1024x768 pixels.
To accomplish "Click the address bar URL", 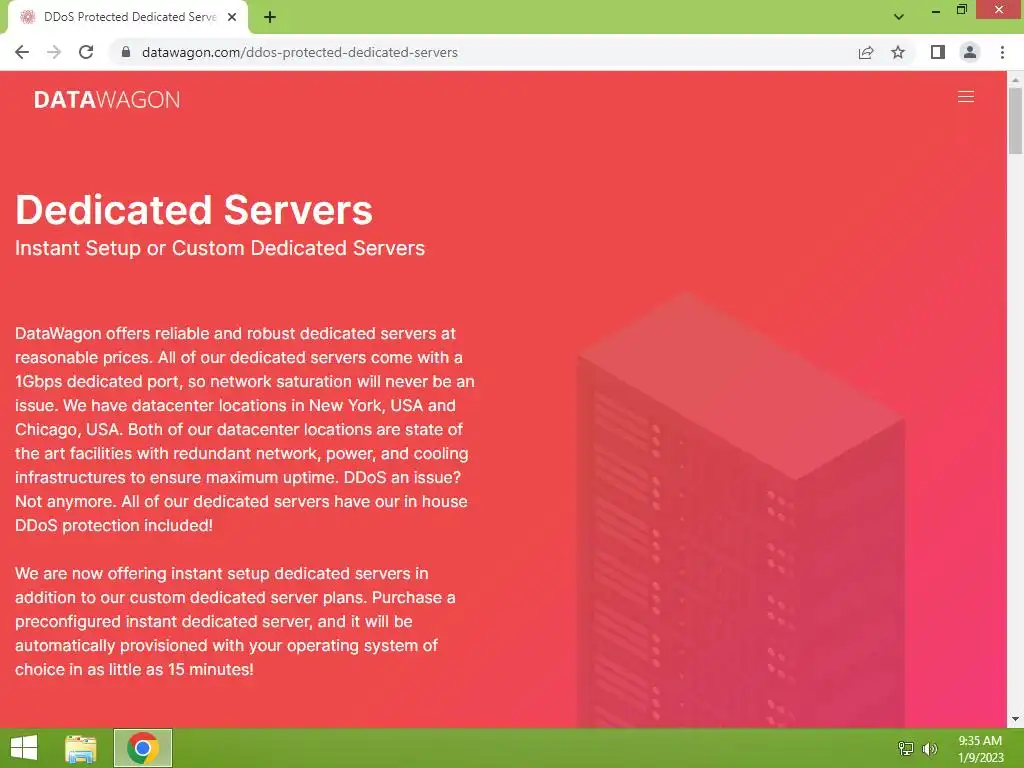I will pos(300,52).
